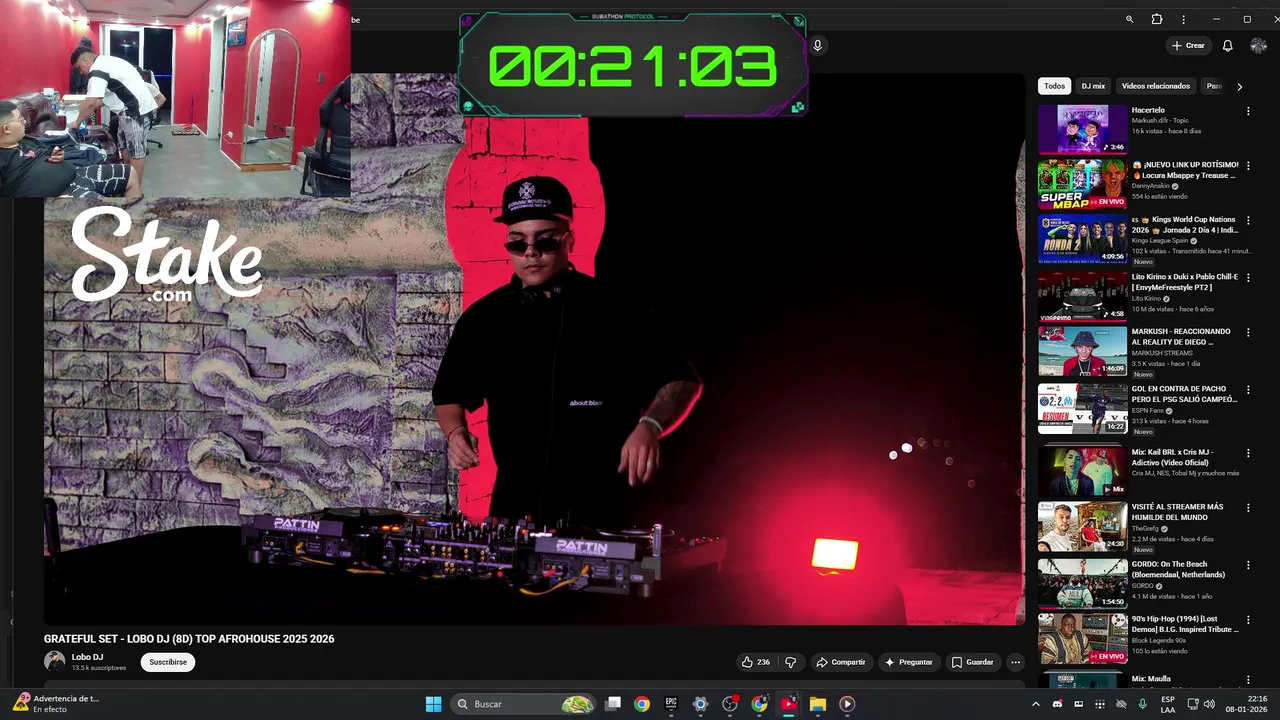Open the MARKUSH REACCIONANDO video thumbnail
This screenshot has height=720, width=1280.
point(1082,351)
